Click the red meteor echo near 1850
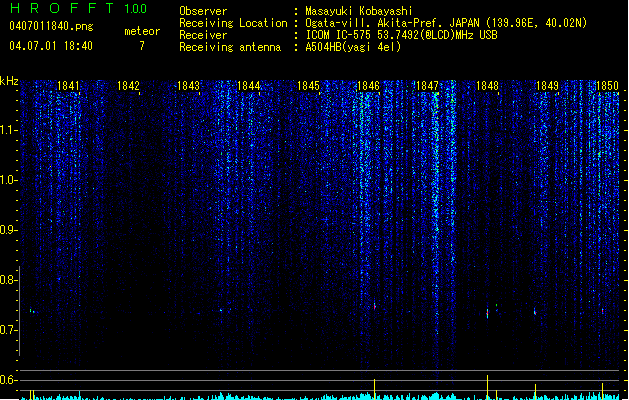Viewport: 629px width, 400px height. [603, 311]
